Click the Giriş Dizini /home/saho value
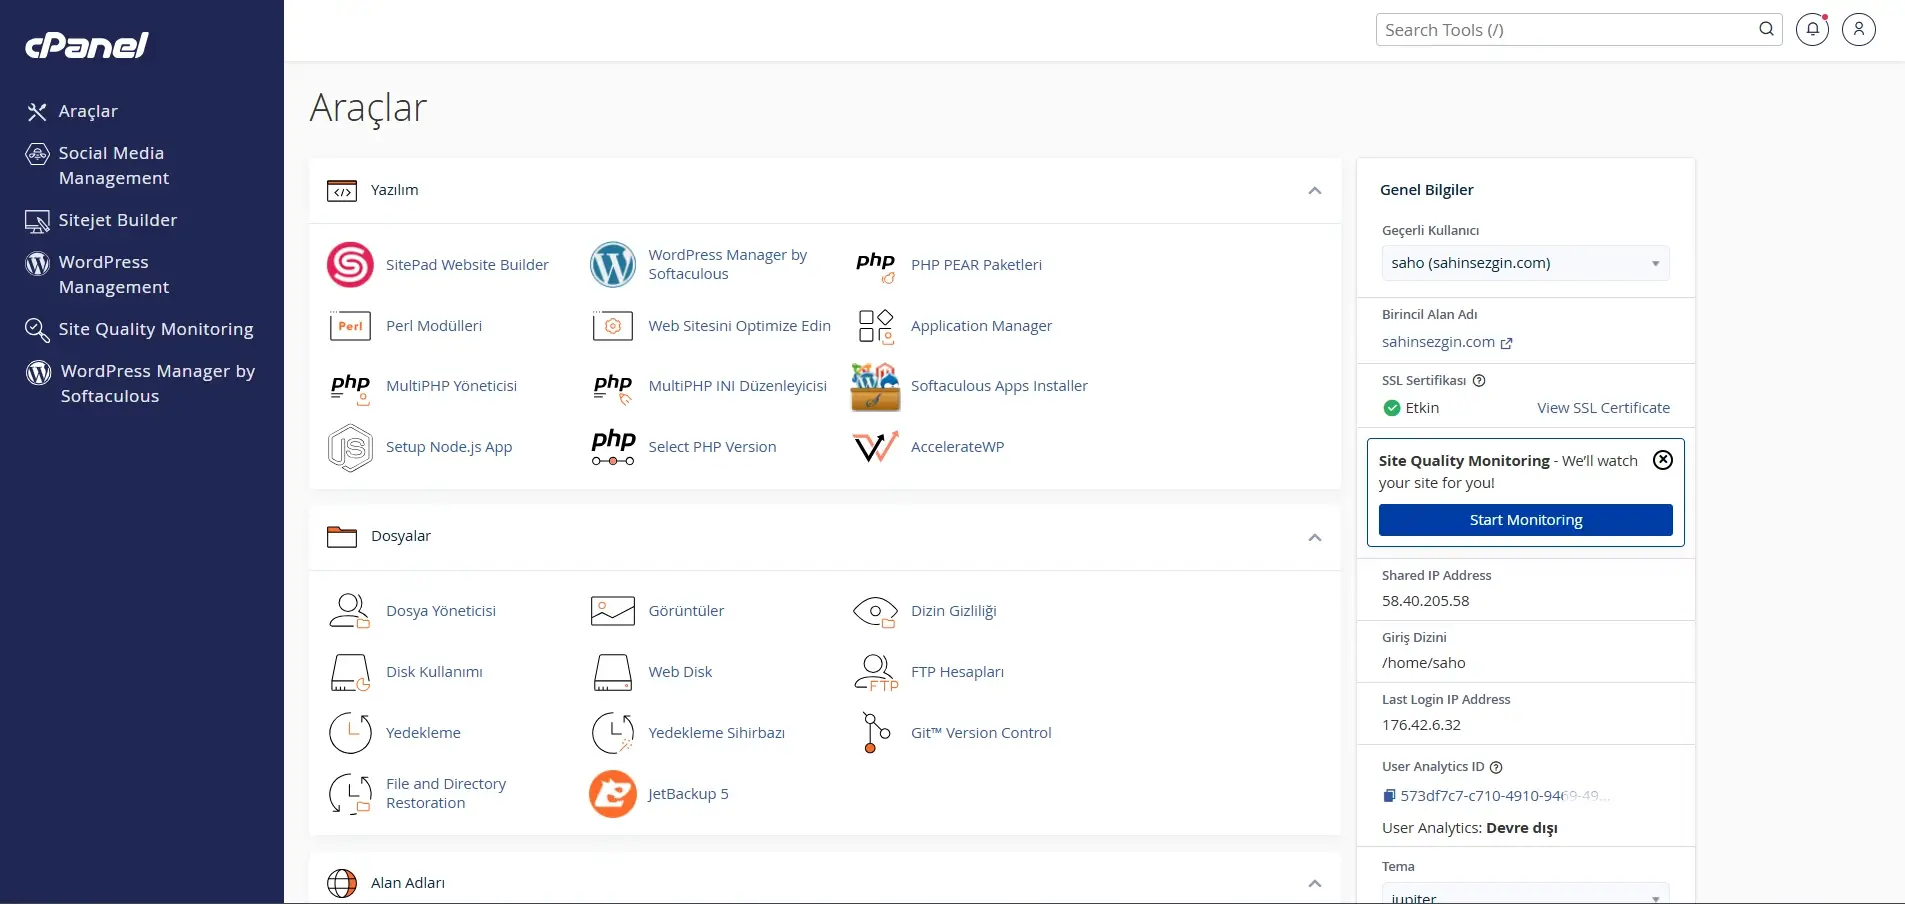The width and height of the screenshot is (1905, 904). coord(1424,663)
